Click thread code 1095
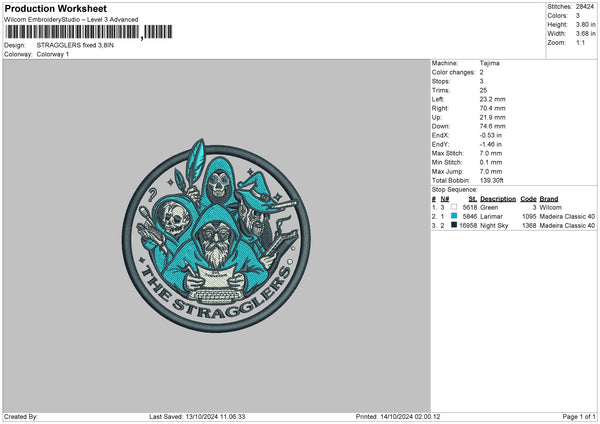This screenshot has width=600, height=424. point(529,217)
